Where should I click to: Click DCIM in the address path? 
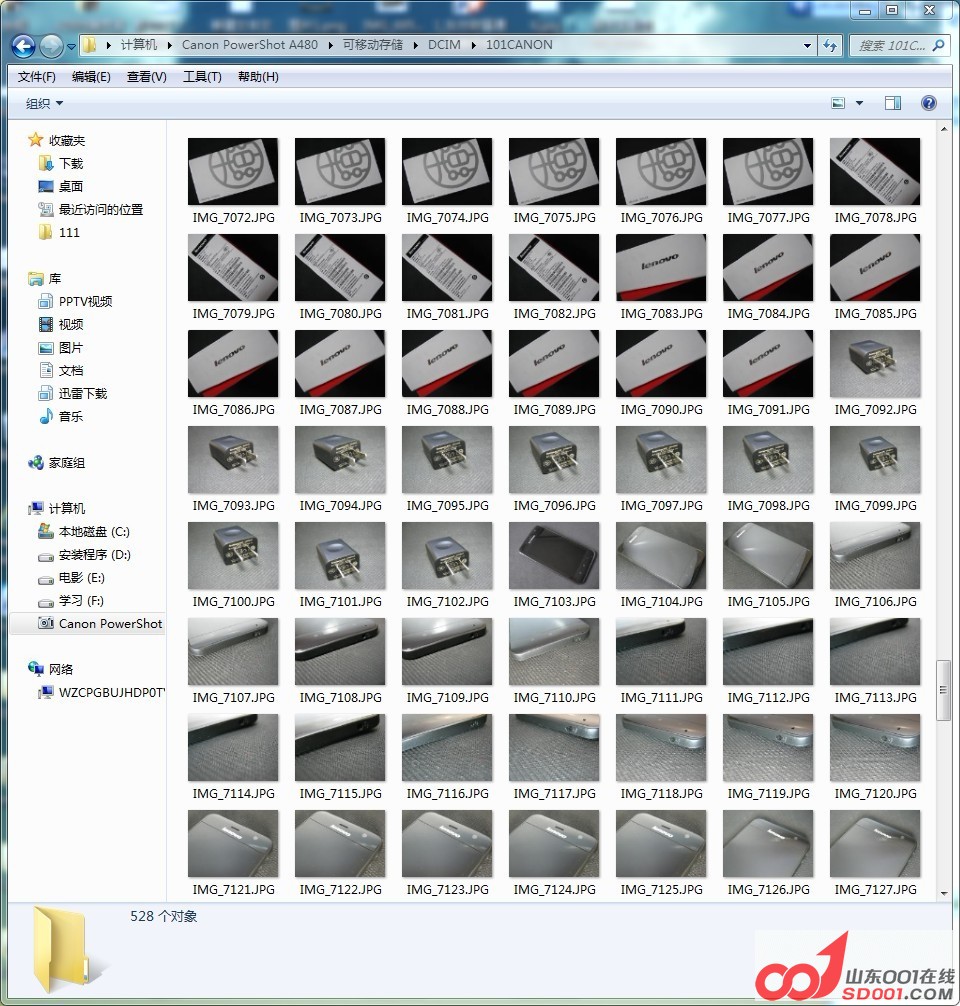tap(444, 45)
